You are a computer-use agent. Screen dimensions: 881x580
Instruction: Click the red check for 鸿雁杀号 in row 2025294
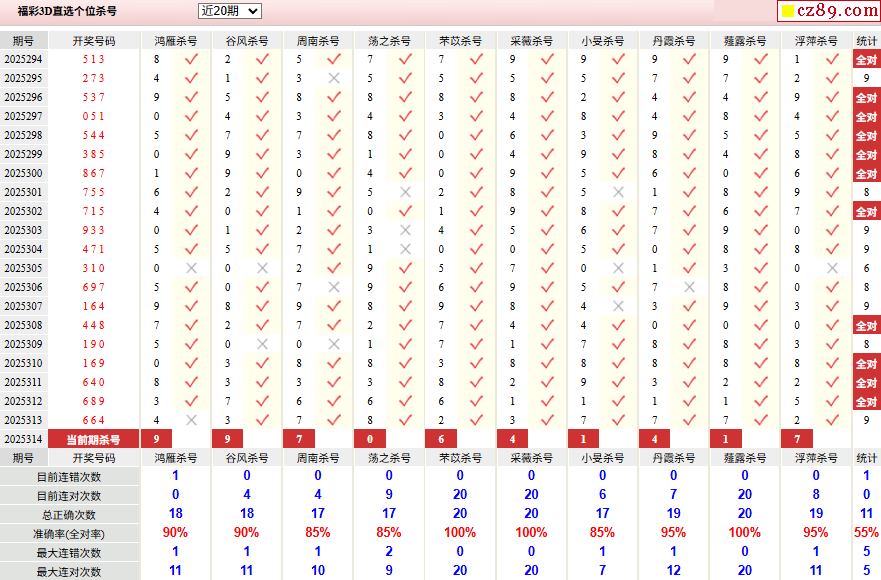click(x=191, y=58)
